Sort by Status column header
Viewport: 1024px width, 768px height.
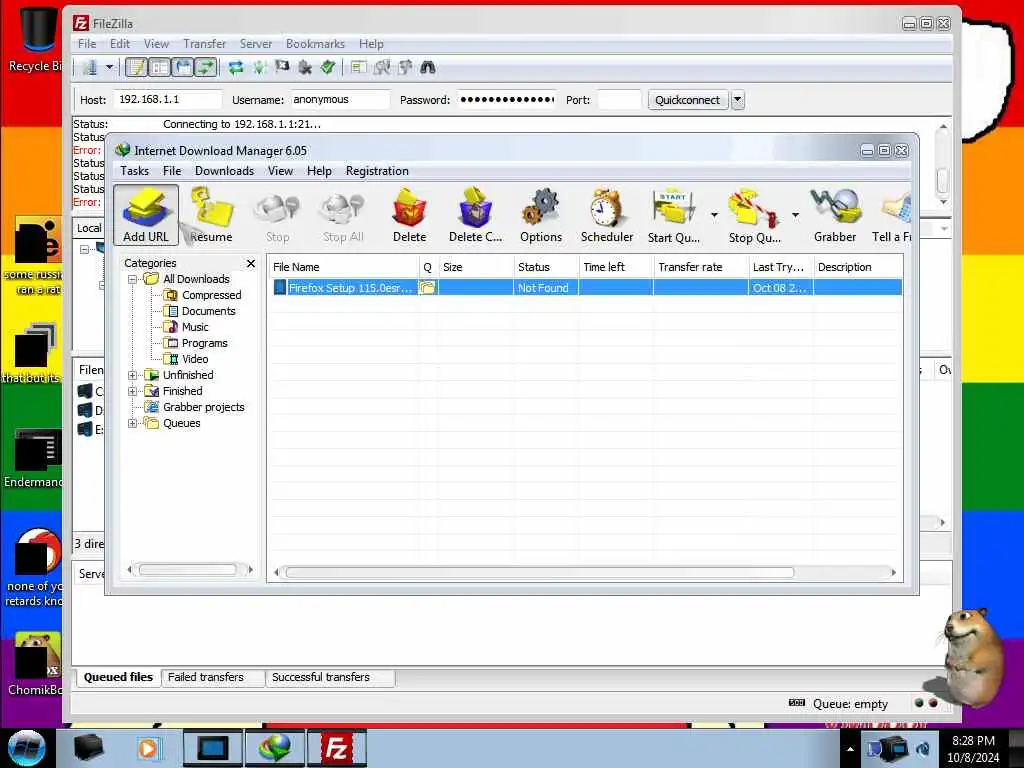(546, 267)
